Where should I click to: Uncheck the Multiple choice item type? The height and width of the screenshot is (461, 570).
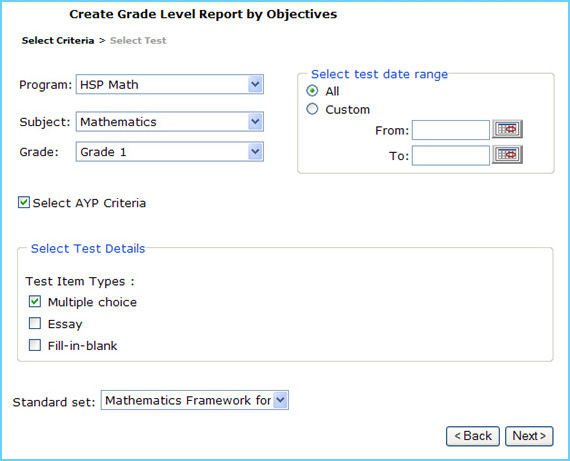35,301
